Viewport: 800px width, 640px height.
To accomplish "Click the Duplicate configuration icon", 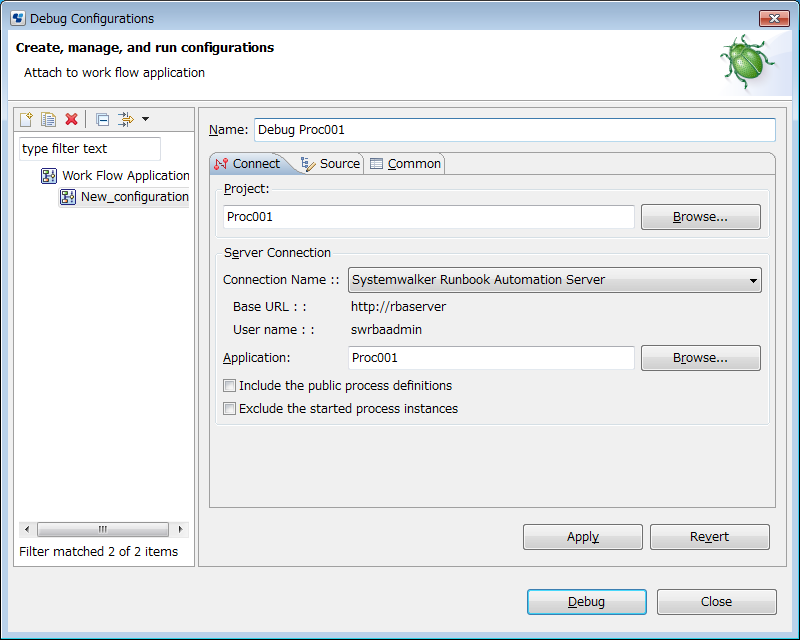I will click(x=48, y=119).
